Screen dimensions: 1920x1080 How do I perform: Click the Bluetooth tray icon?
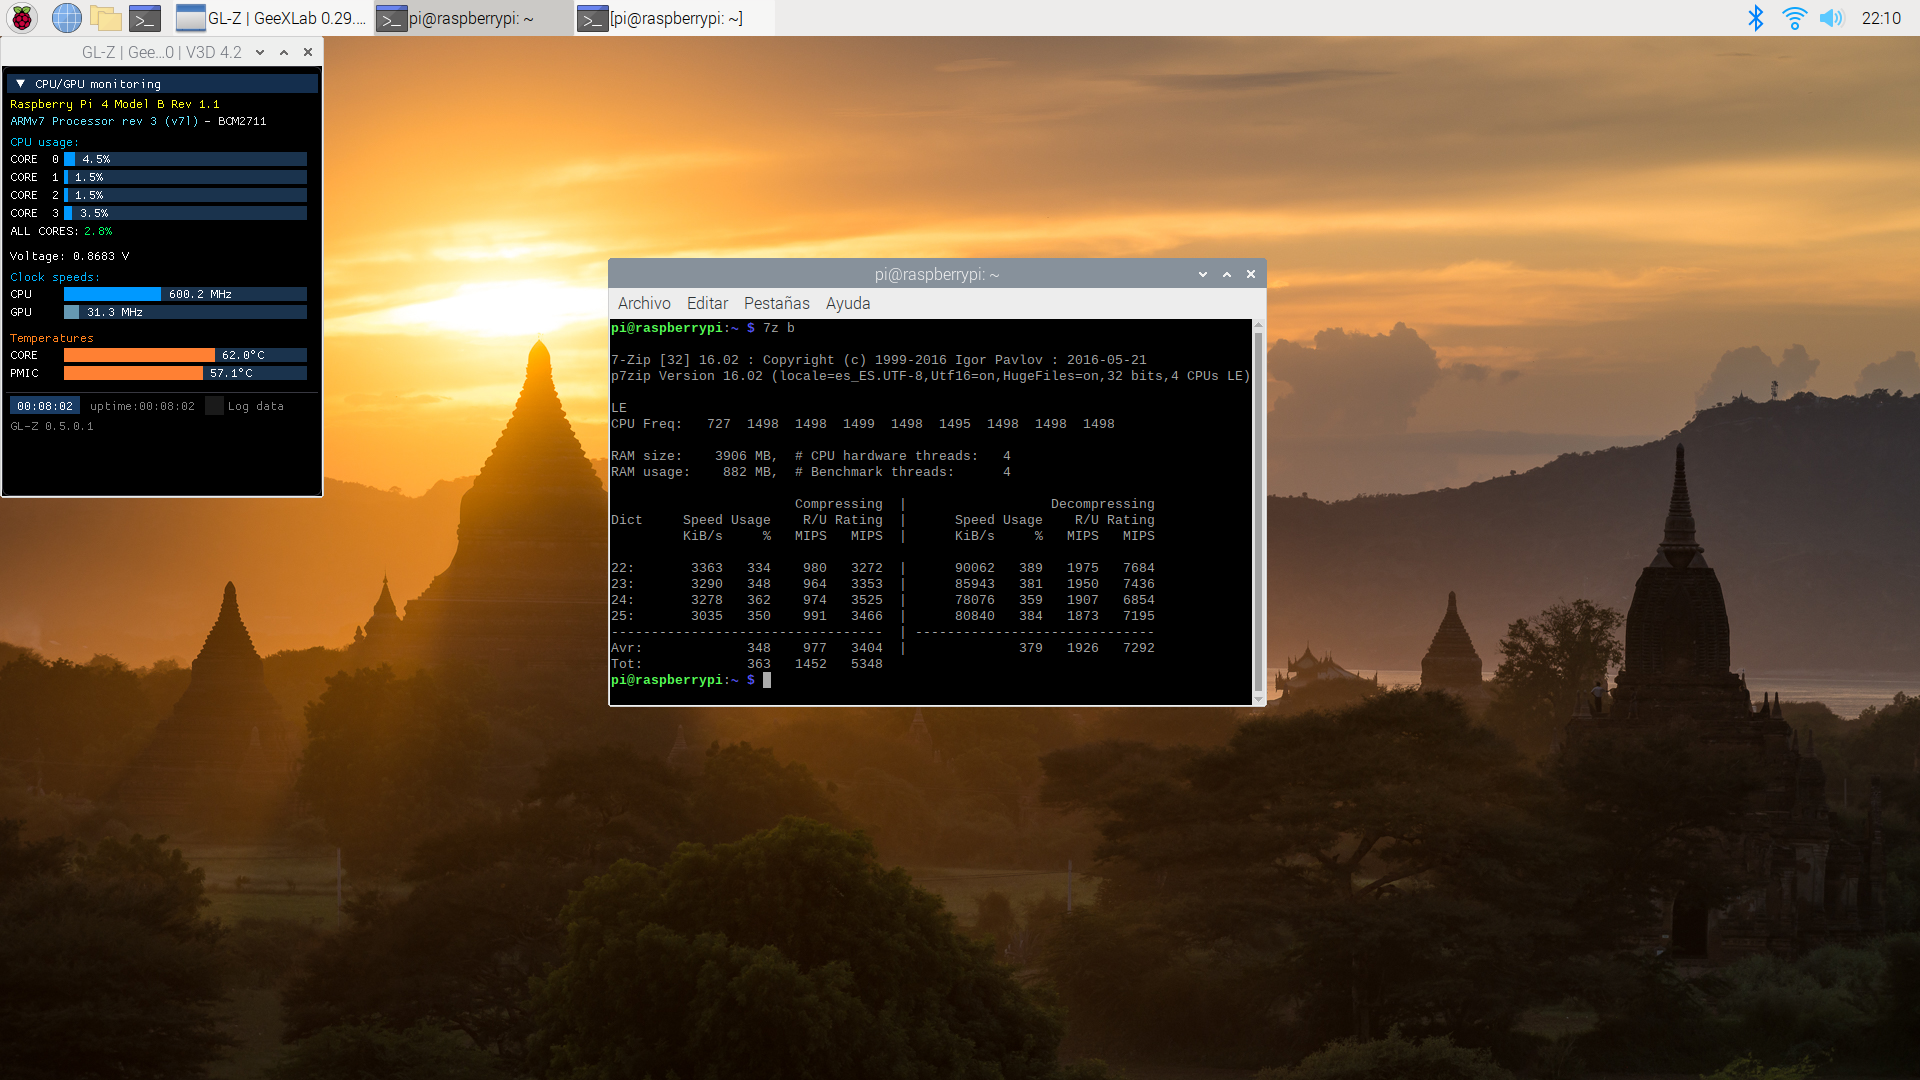point(1755,18)
